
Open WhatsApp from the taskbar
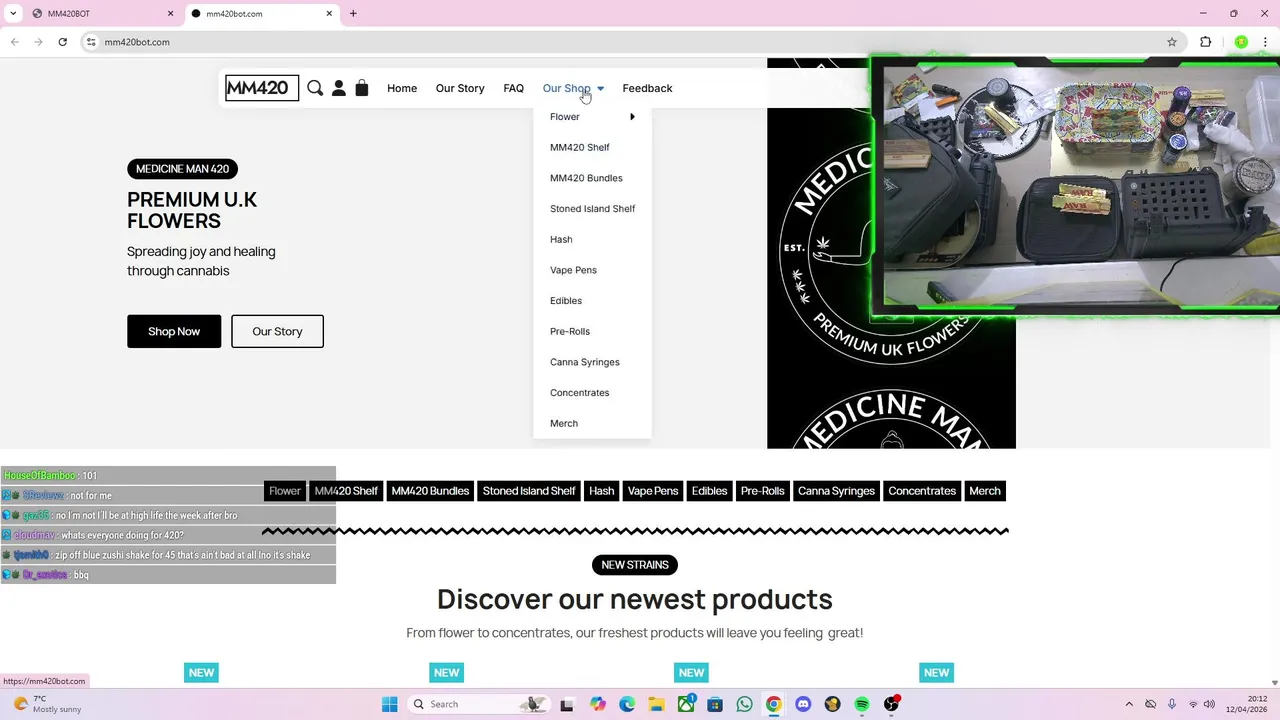pos(744,704)
